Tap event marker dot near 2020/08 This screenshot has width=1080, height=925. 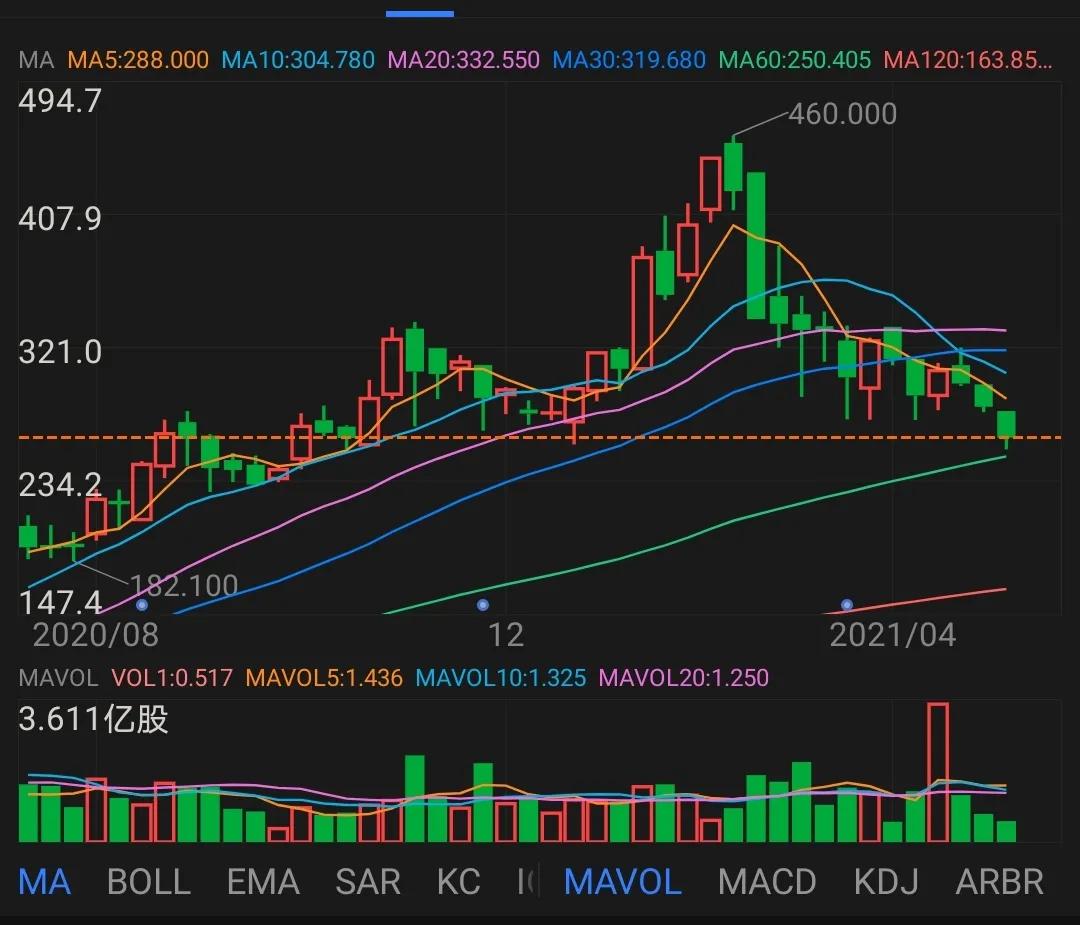tap(142, 605)
